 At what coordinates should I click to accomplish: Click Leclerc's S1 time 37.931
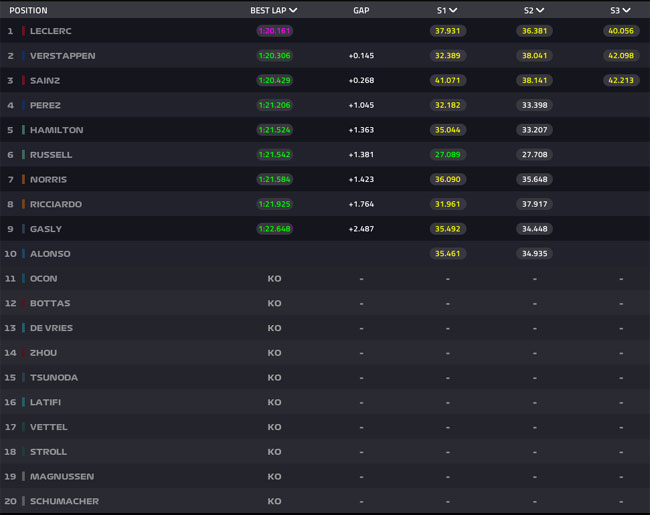pyautogui.click(x=448, y=31)
